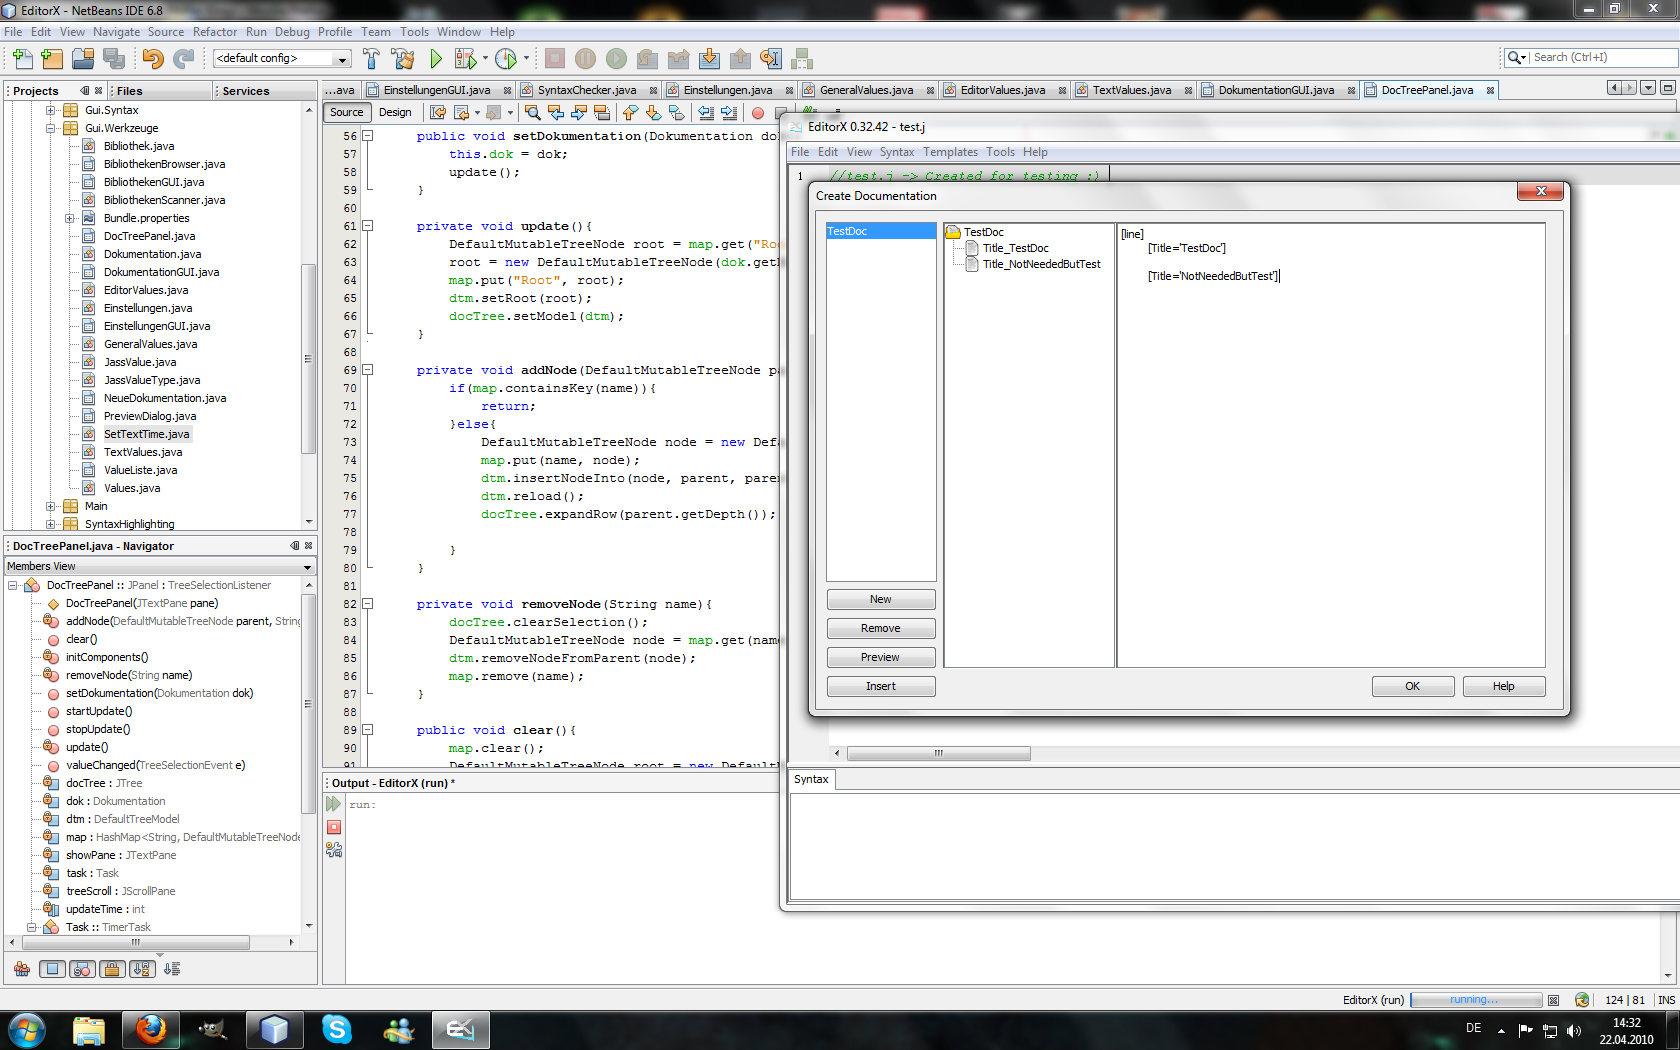Select Title_NotNeededButTest in documentation tree
Viewport: 1680px width, 1050px height.
[x=1041, y=264]
